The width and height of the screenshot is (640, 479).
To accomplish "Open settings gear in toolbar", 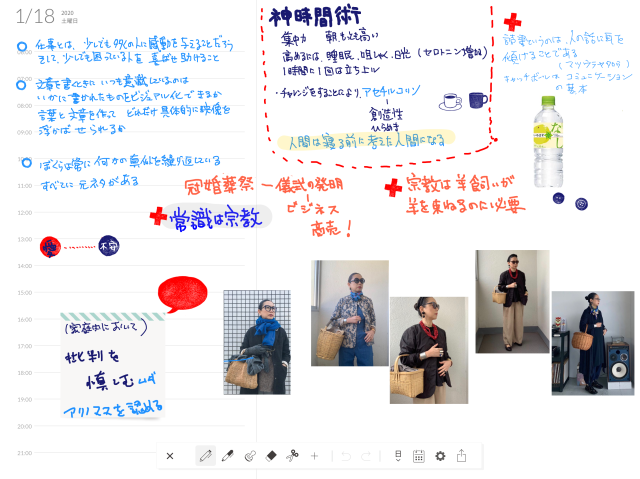I will 440,456.
